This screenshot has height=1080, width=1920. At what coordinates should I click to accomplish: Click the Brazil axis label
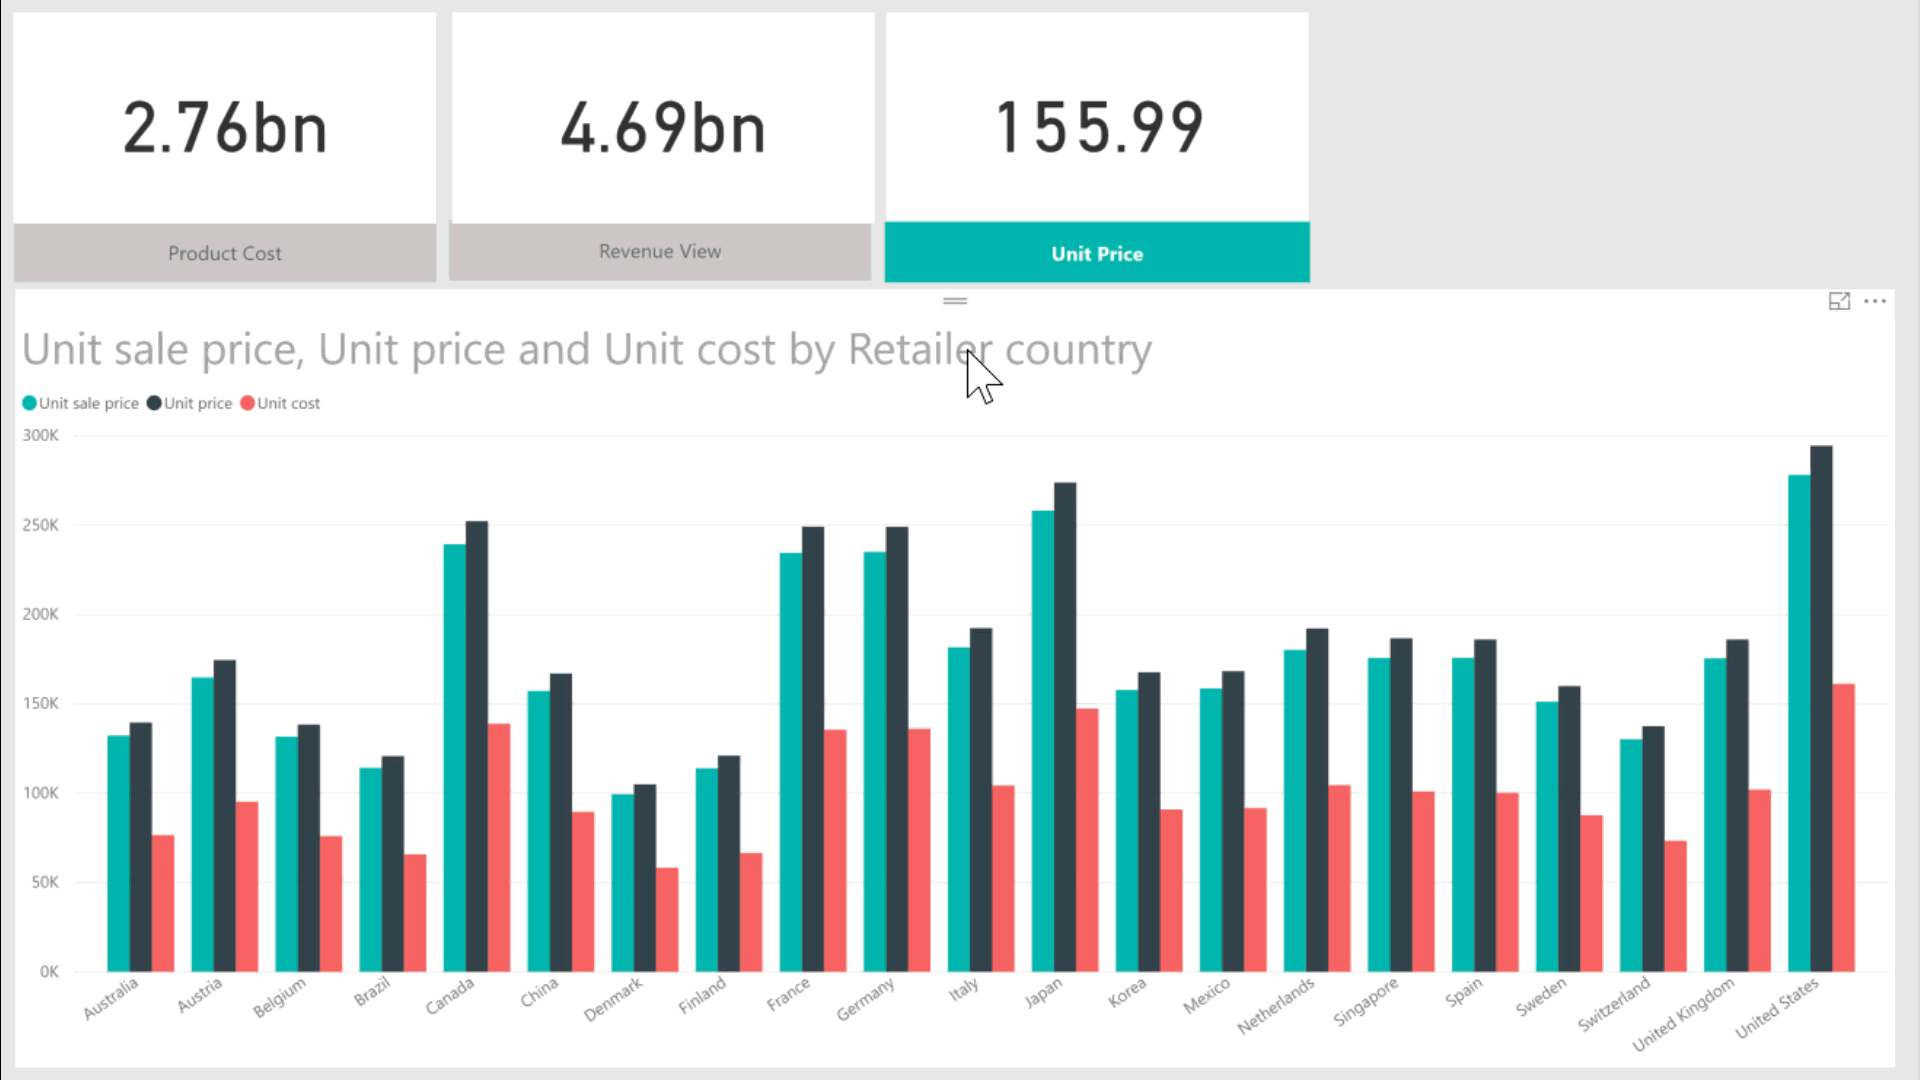tap(372, 992)
